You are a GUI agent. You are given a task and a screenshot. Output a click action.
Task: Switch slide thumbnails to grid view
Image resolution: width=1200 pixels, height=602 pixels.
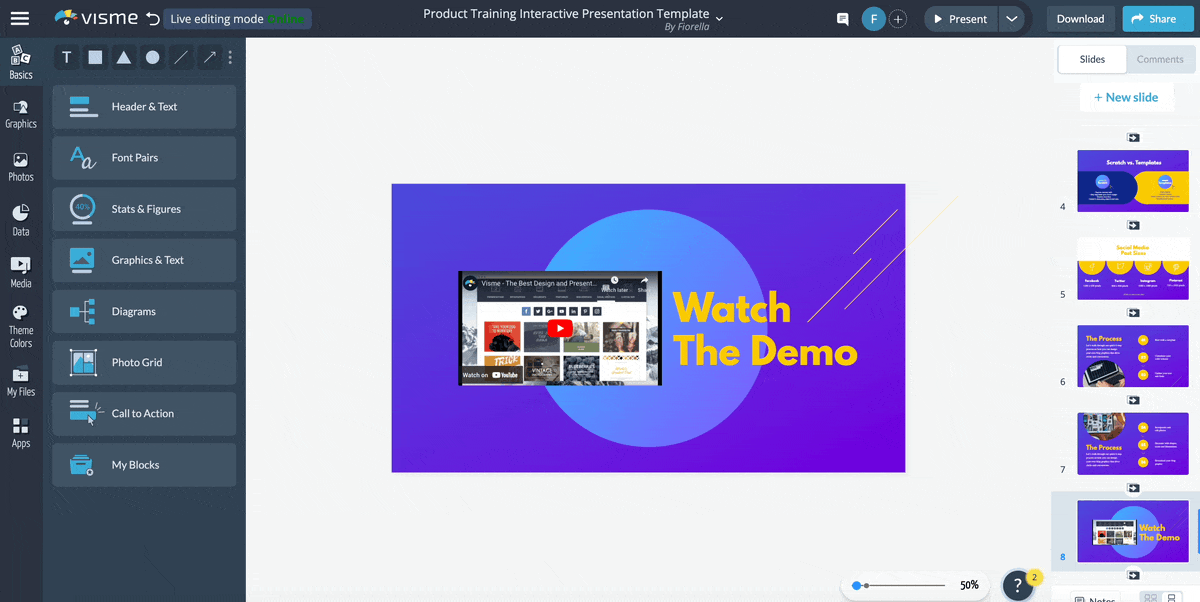[1150, 596]
